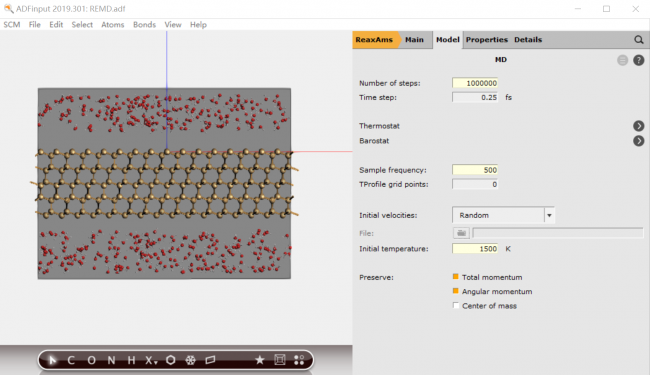650x375 pixels.
Task: Click the MD panel heading
Action: click(x=501, y=60)
